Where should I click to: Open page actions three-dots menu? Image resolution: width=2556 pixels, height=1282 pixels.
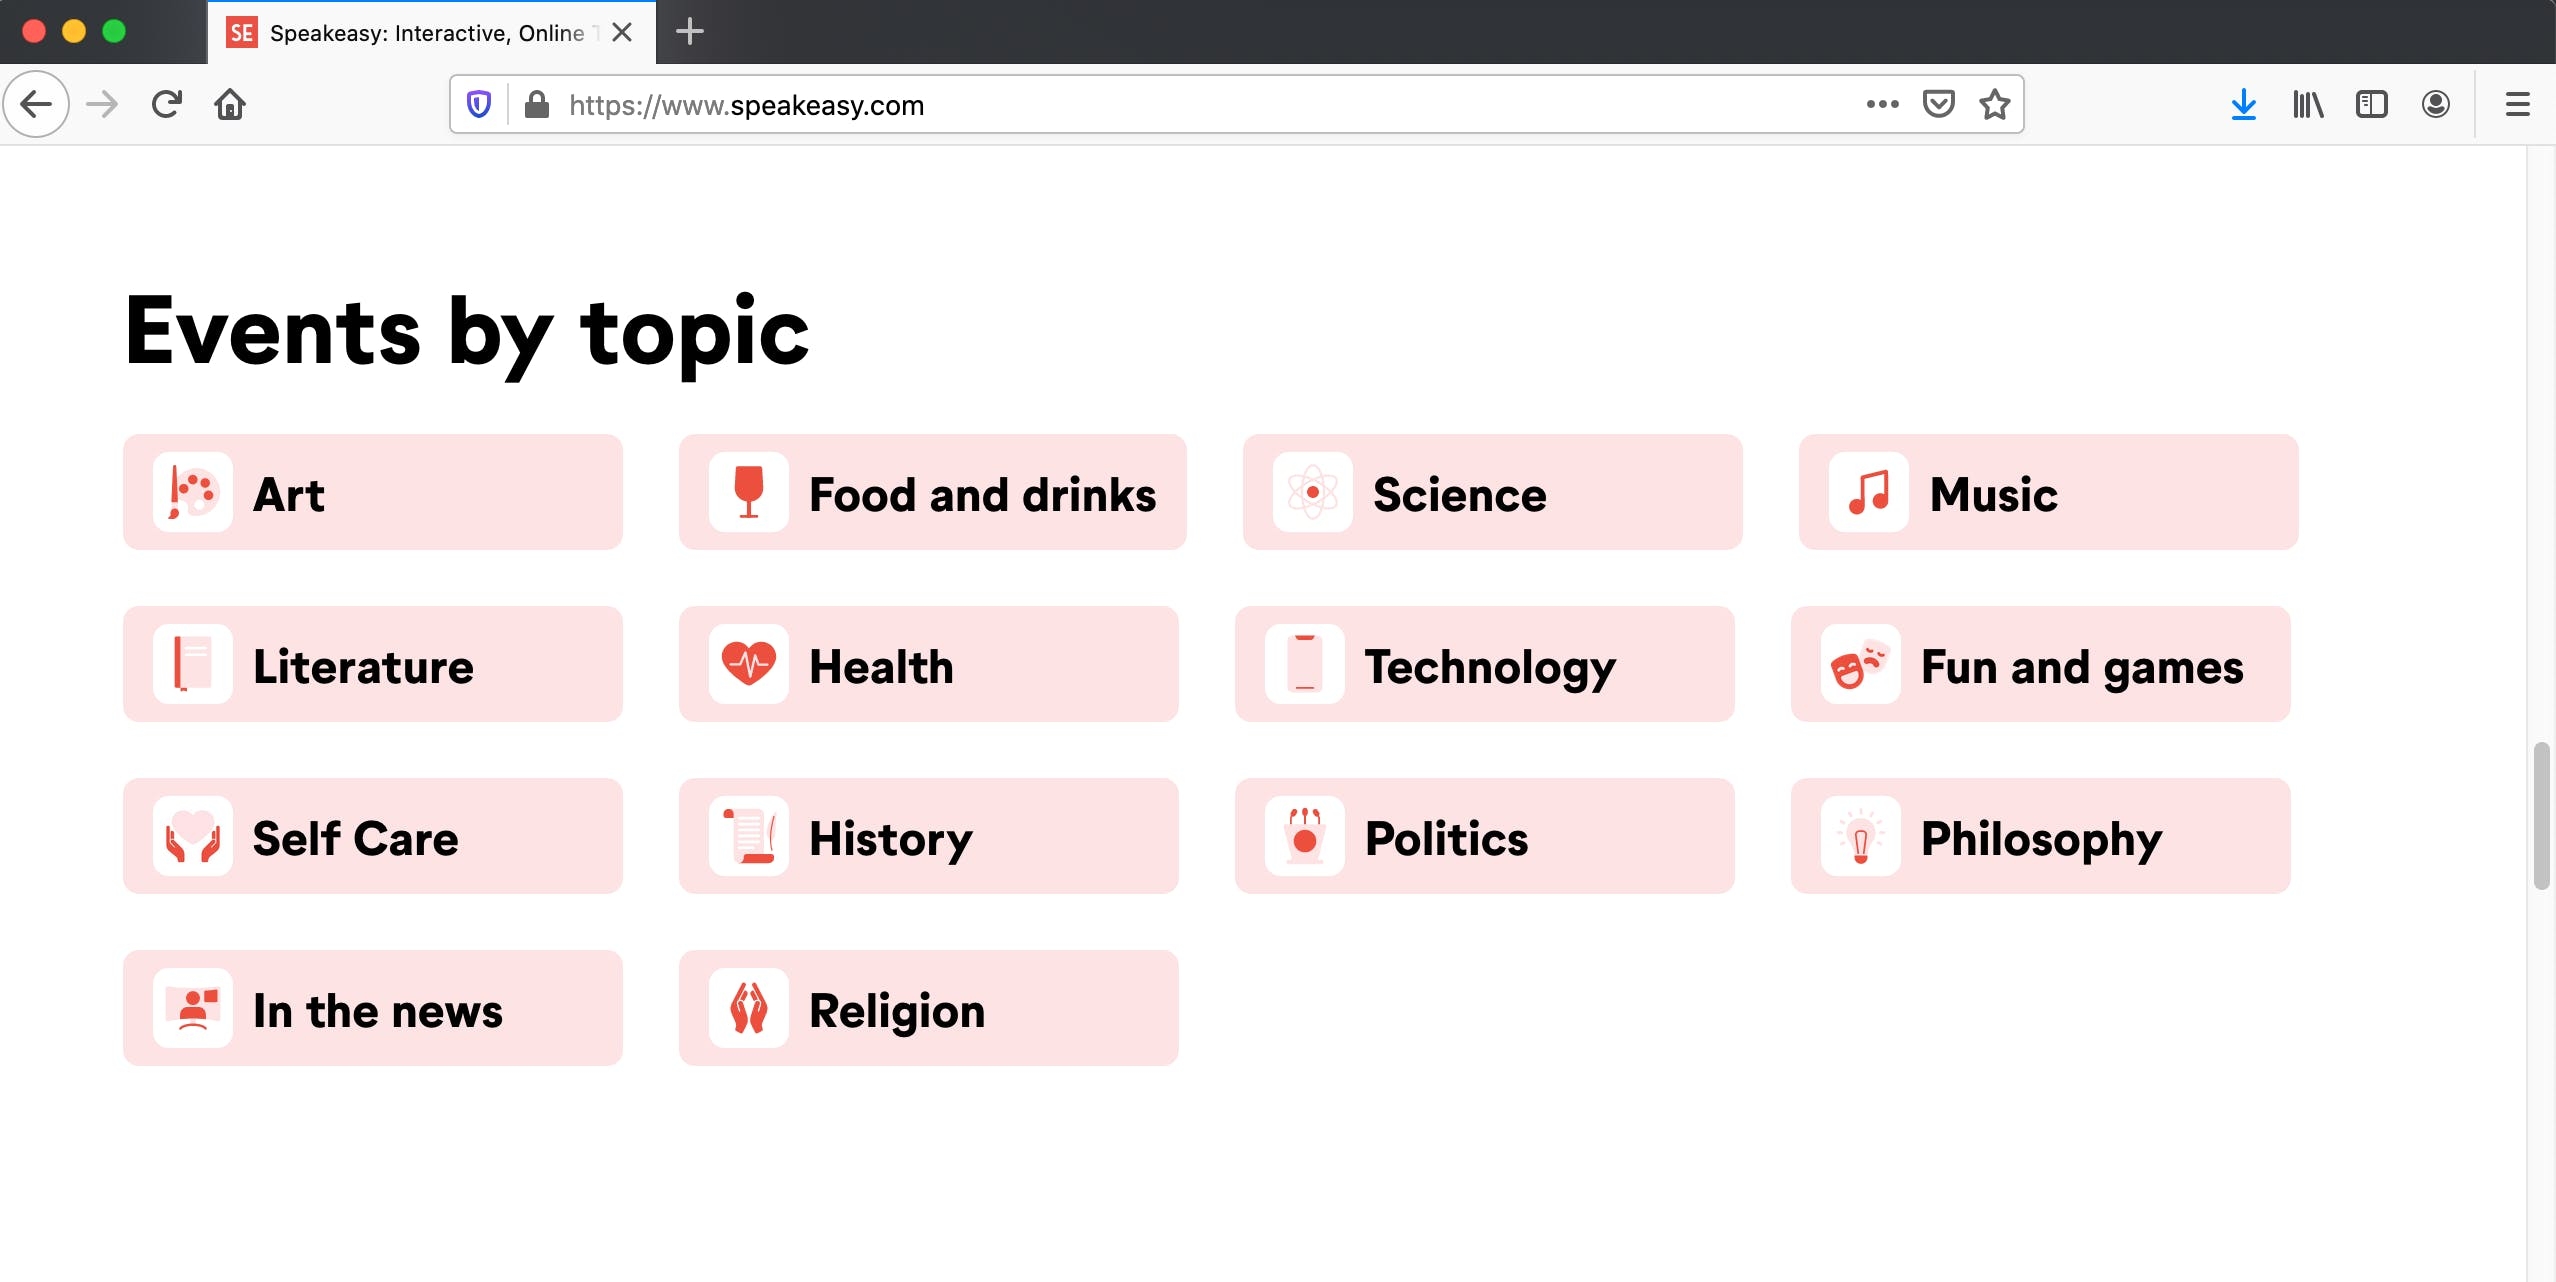(x=1882, y=104)
